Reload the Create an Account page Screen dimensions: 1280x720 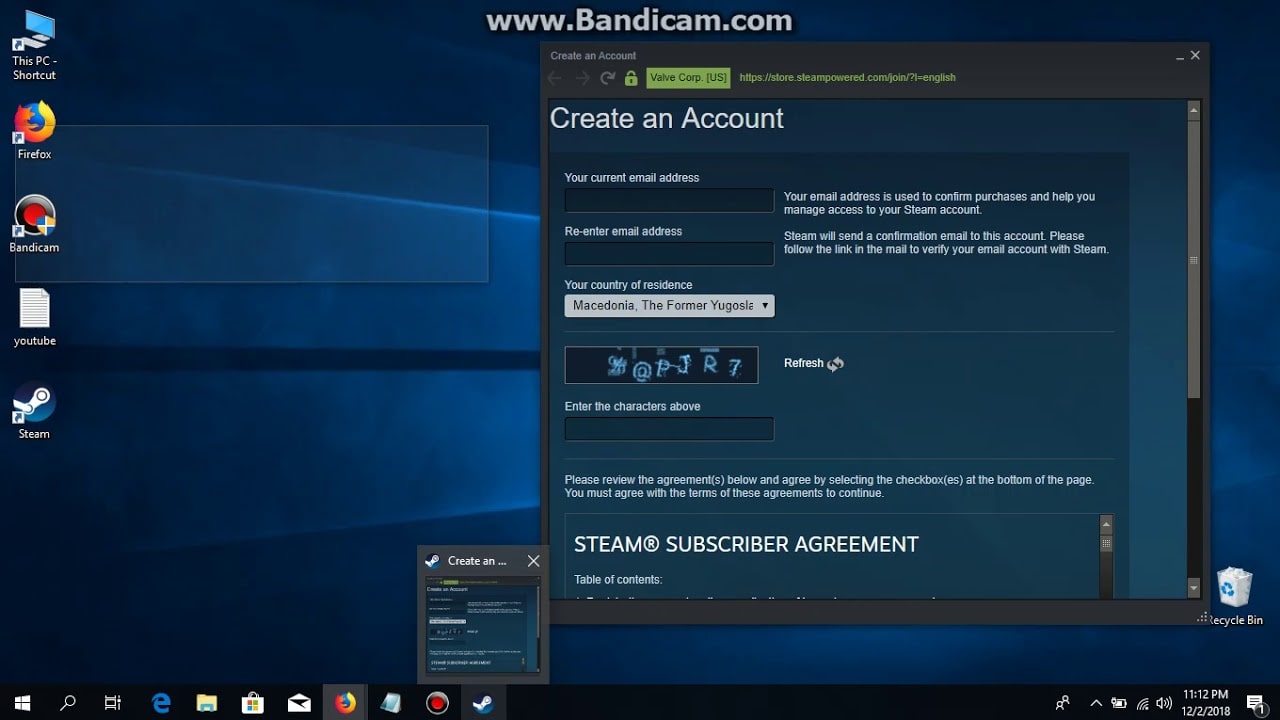point(607,78)
